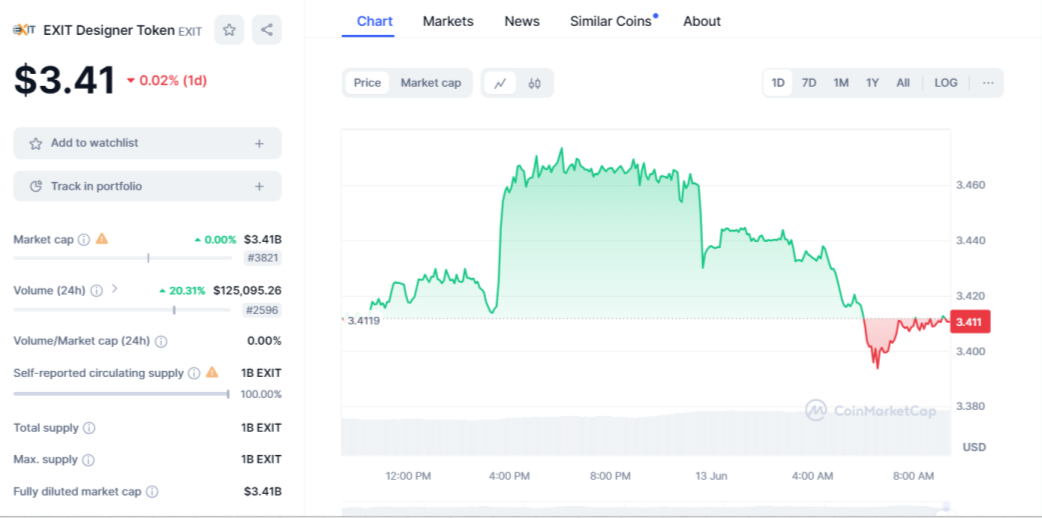This screenshot has width=1042, height=518.
Task: Open the Markets tab
Action: [448, 21]
